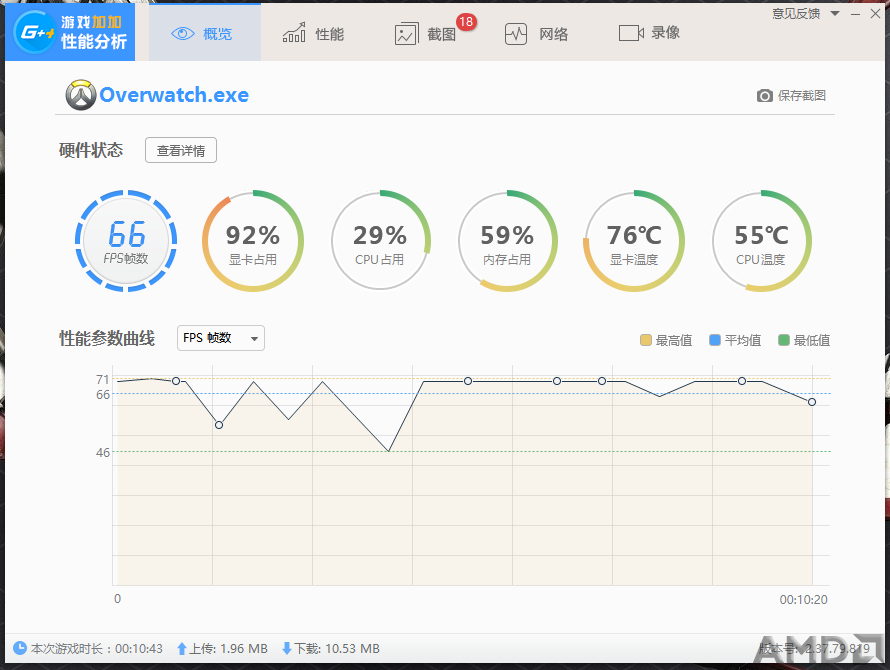The height and width of the screenshot is (670, 890).
Task: Click the 平均值 legend label
Action: 743,340
